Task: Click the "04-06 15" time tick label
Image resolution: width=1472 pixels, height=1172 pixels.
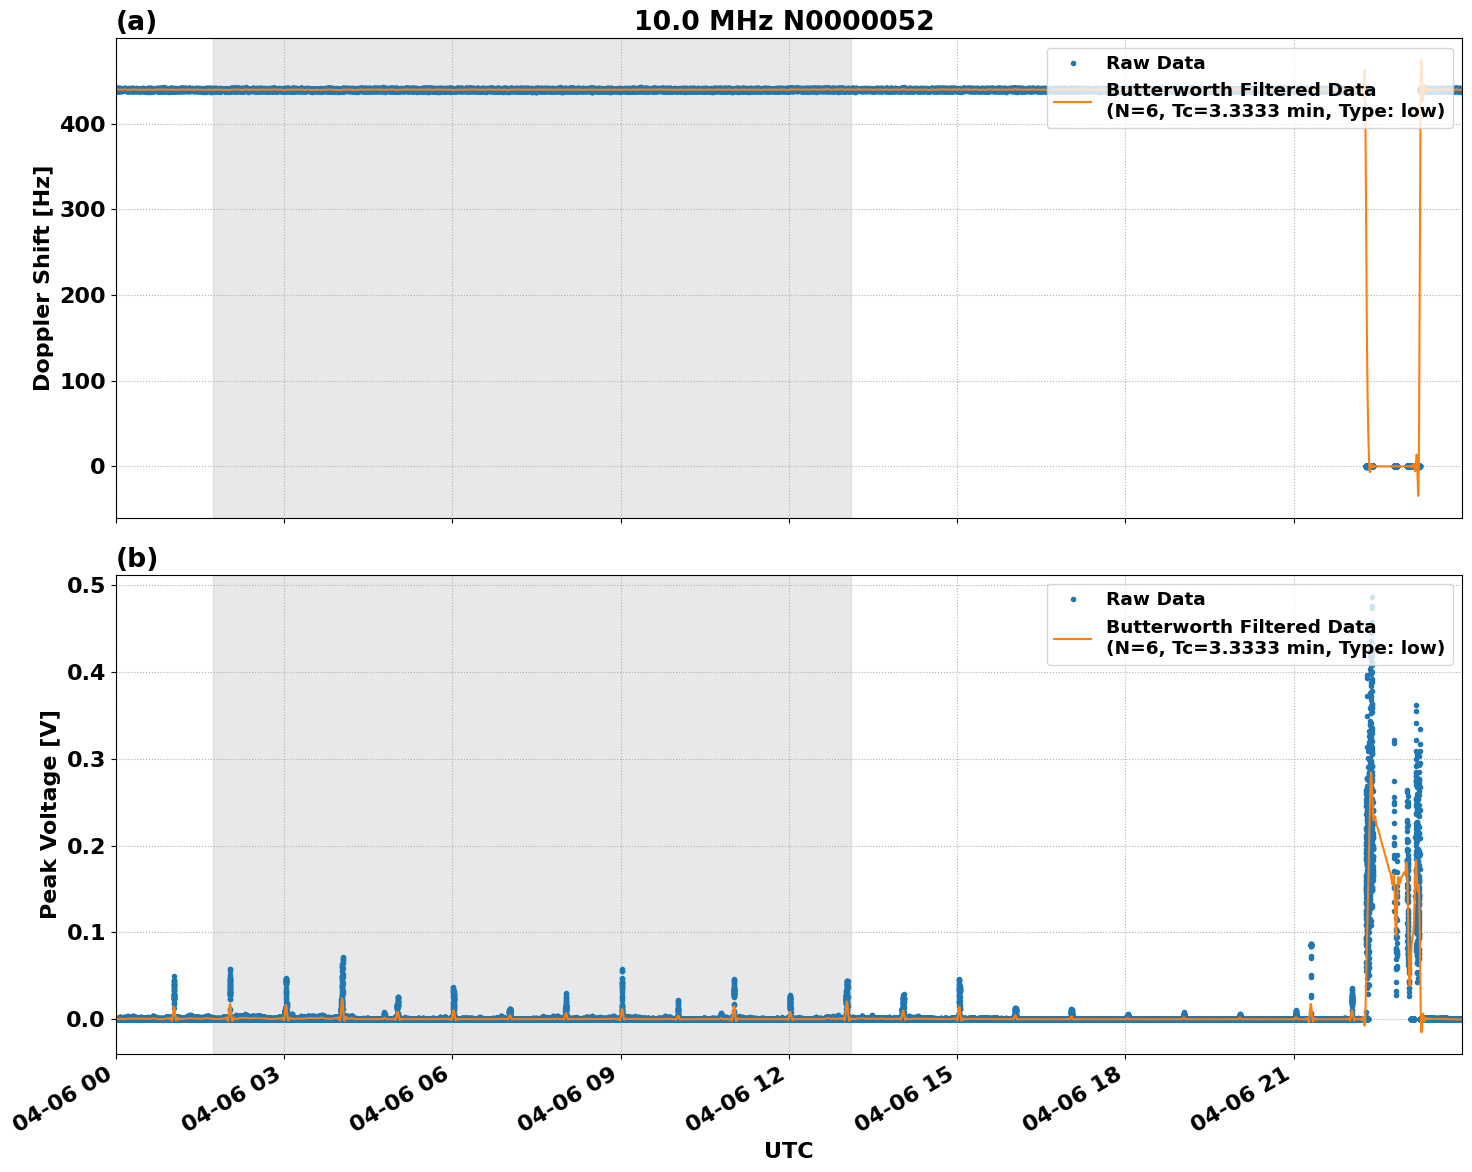Action: [x=903, y=1099]
